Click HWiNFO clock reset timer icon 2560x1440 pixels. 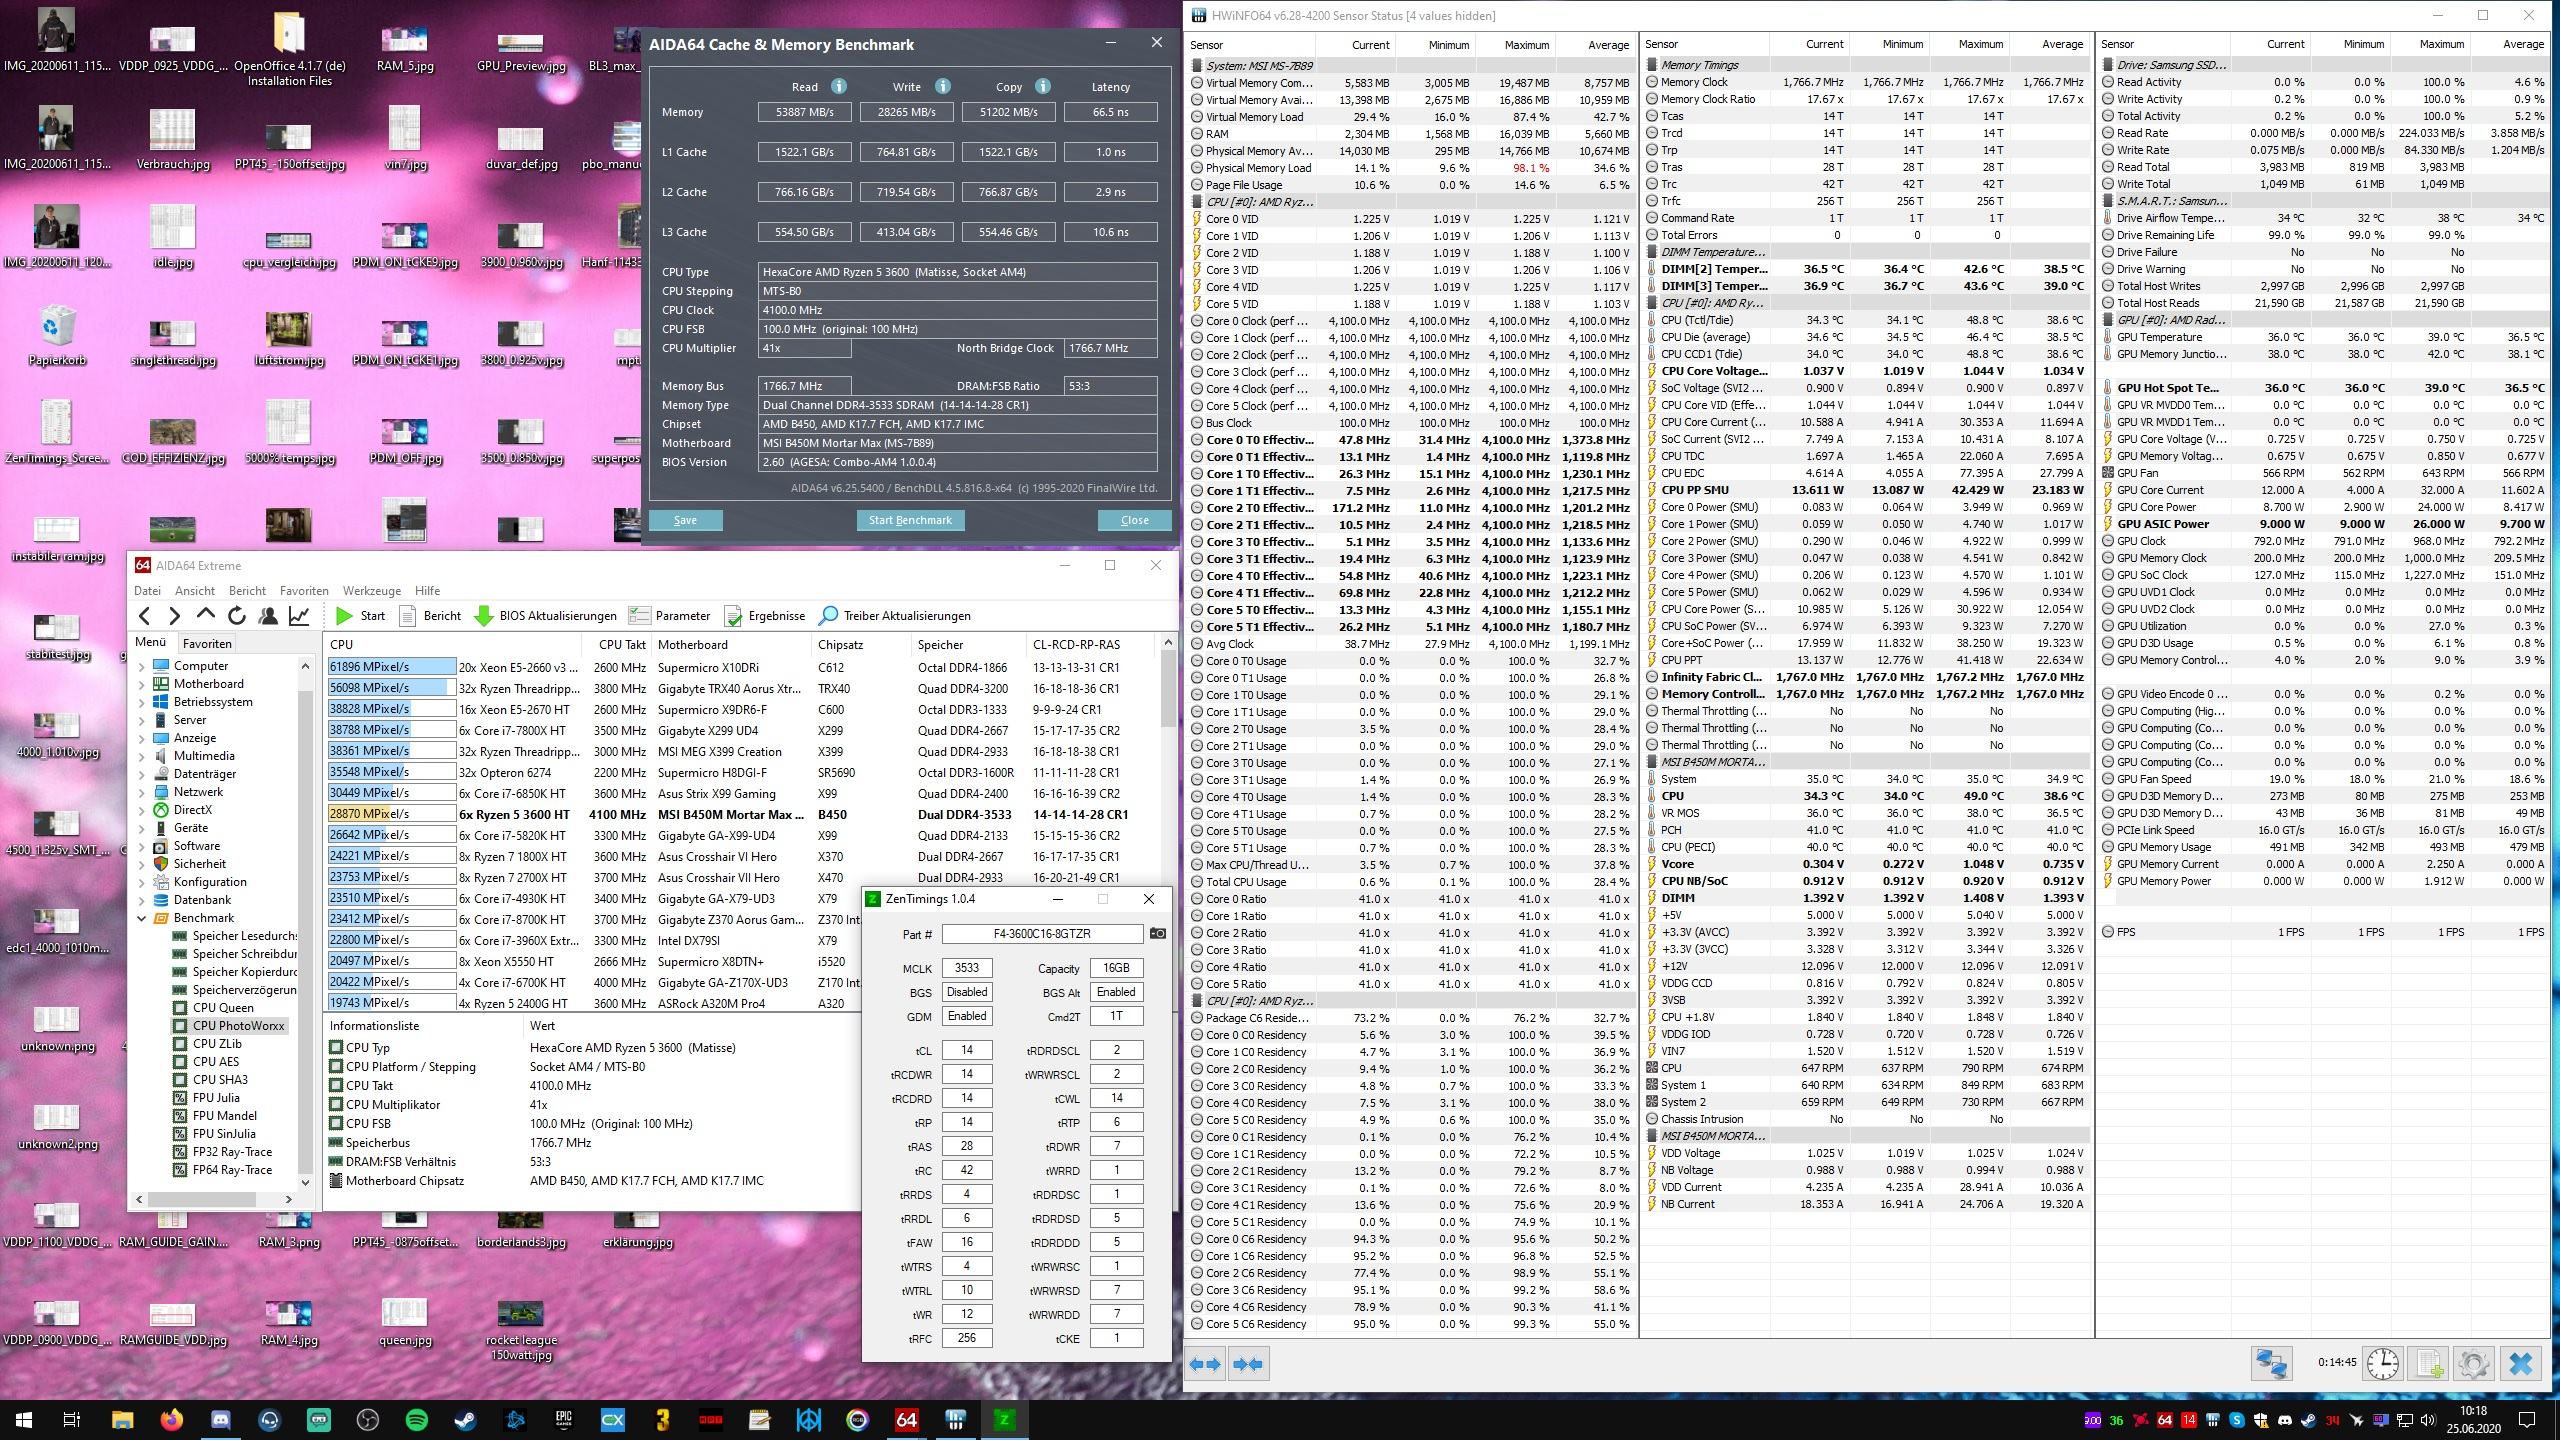(2382, 1363)
